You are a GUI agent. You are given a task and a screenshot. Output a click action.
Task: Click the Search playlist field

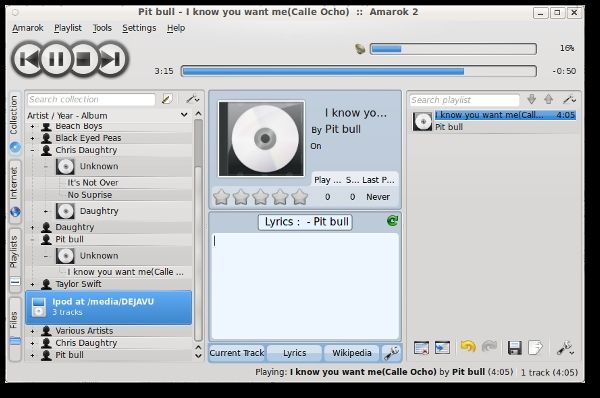pyautogui.click(x=464, y=100)
